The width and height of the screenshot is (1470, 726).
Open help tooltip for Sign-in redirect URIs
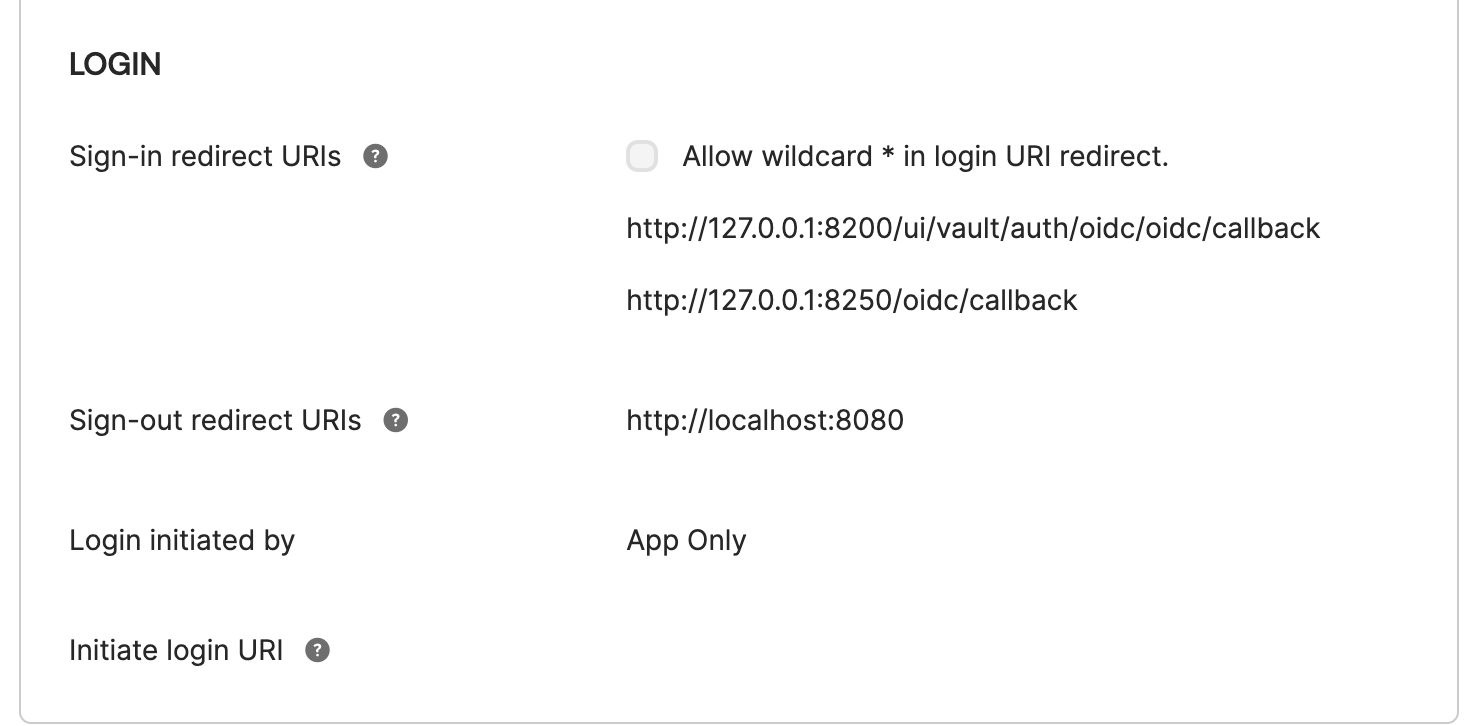(376, 157)
